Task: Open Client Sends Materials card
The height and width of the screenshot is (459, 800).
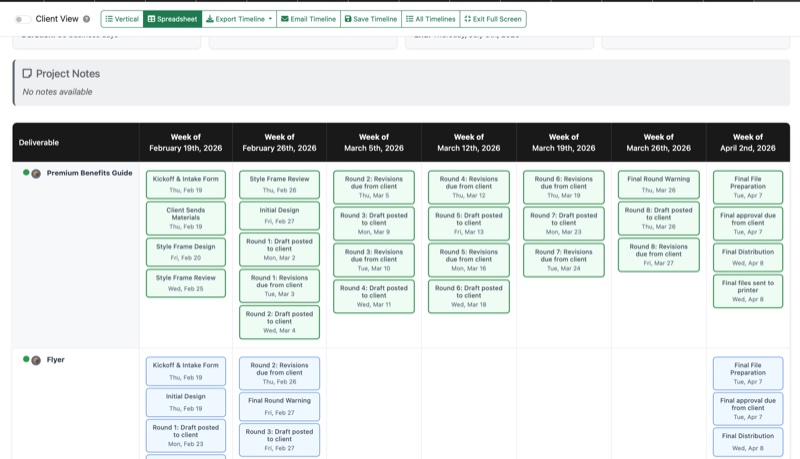Action: coord(186,218)
